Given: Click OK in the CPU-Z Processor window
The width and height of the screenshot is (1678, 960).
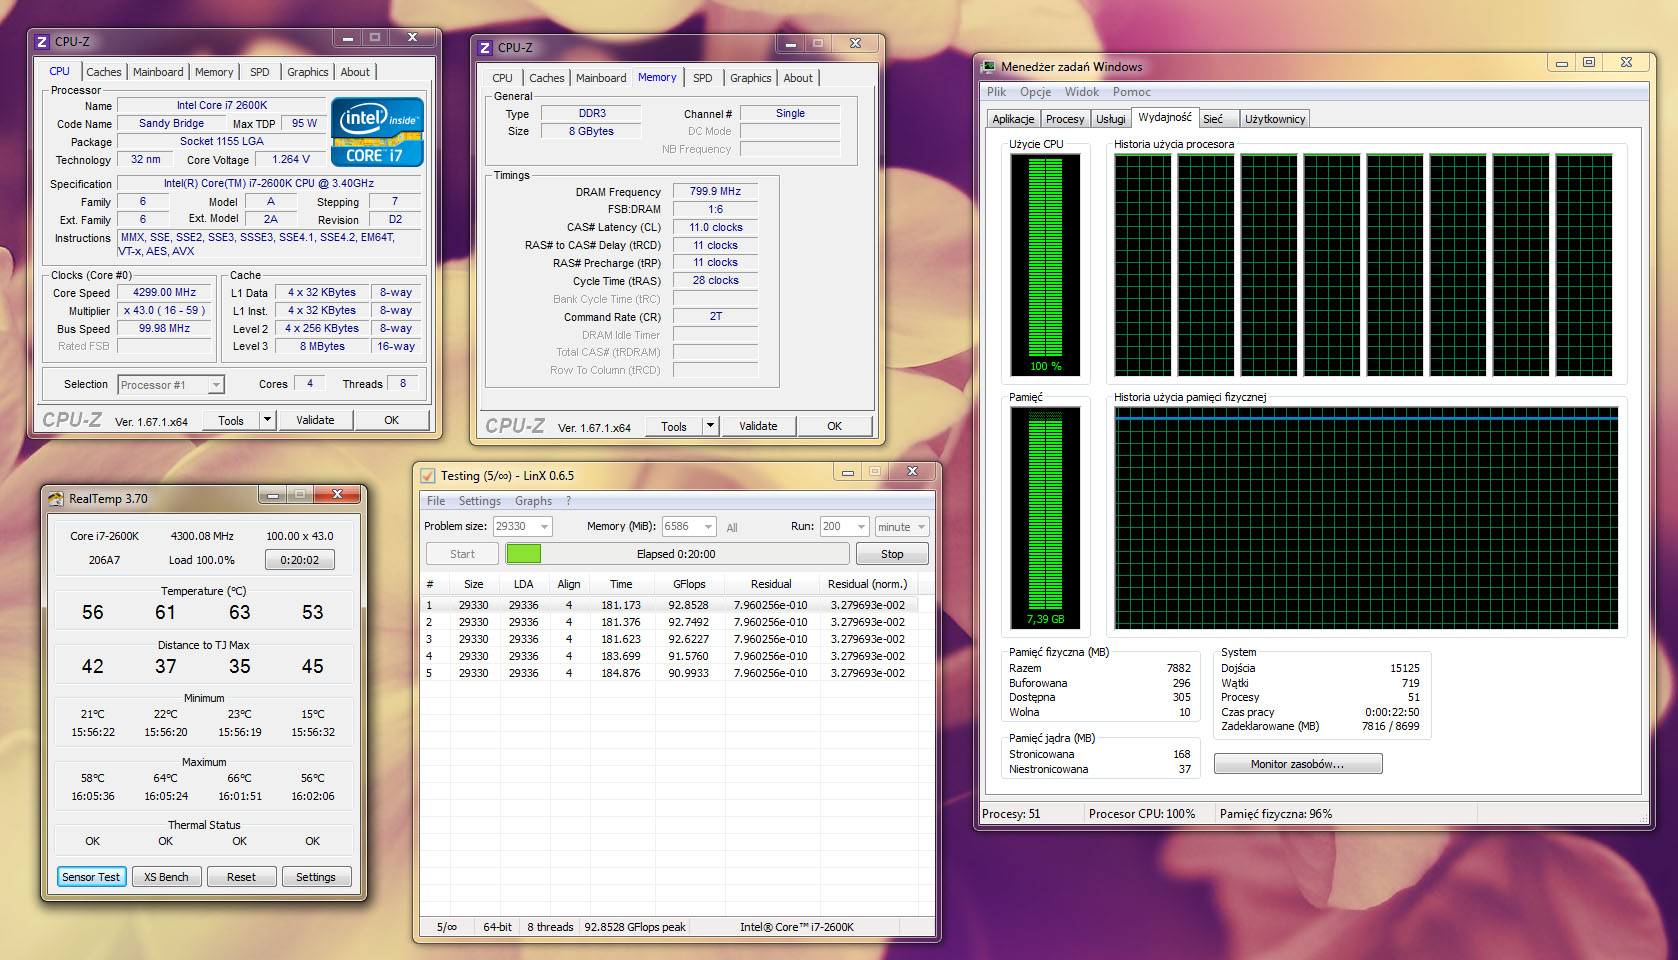Looking at the screenshot, I should (x=392, y=421).
